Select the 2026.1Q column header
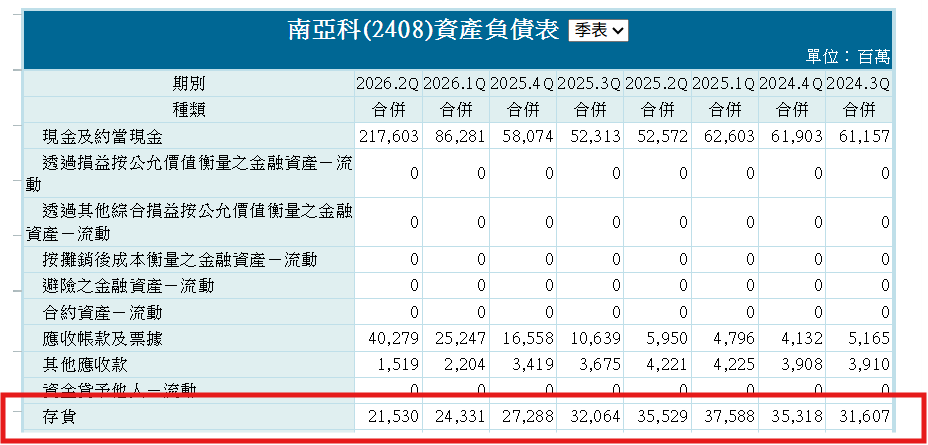The height and width of the screenshot is (445, 928). pos(455,84)
